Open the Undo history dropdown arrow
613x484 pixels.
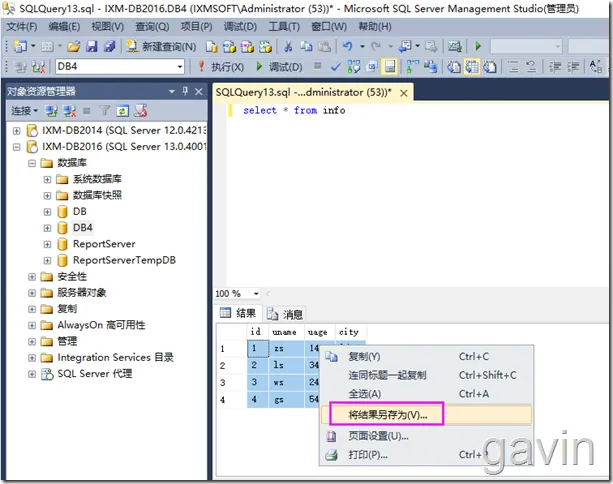362,47
